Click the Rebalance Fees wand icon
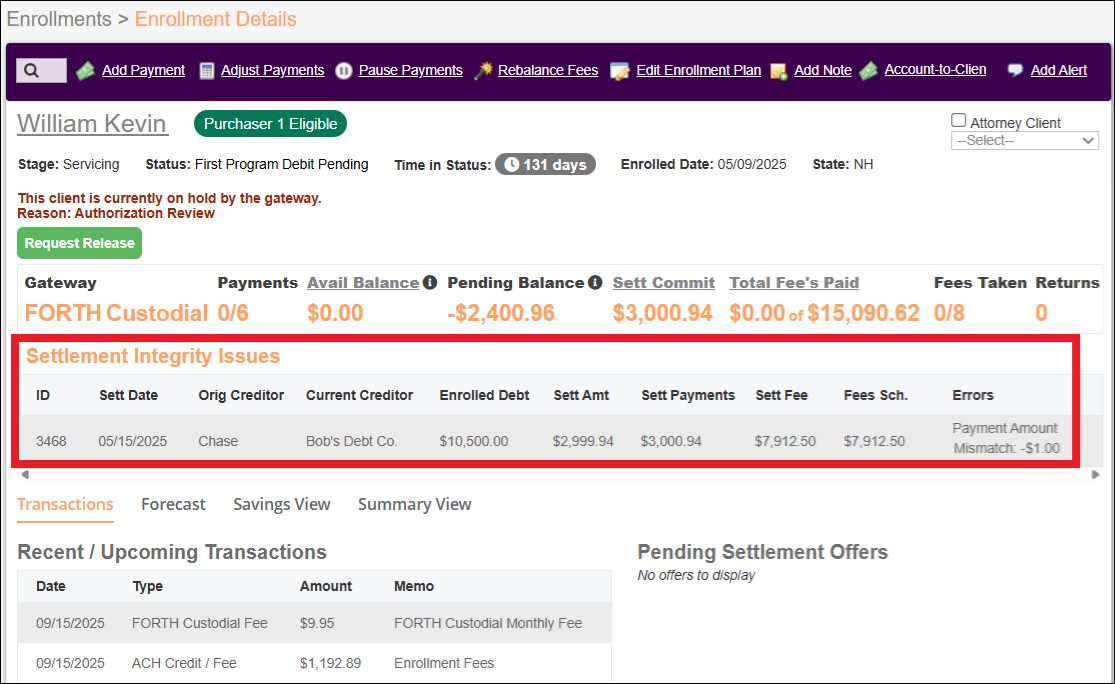The width and height of the screenshot is (1115, 684). pyautogui.click(x=483, y=70)
